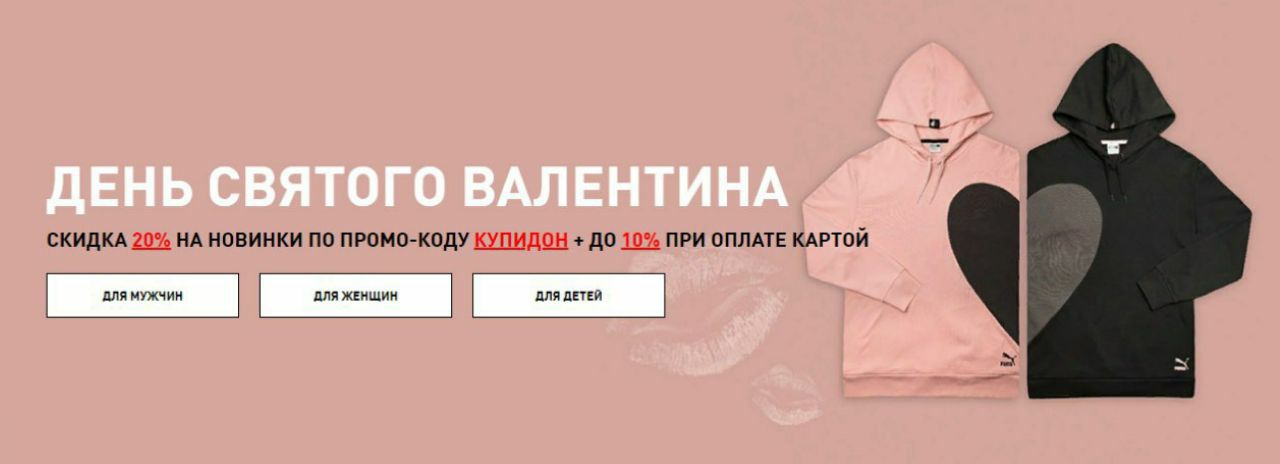Click Puma logo on pink hoodie hem
Image resolution: width=1280 pixels, height=464 pixels.
tap(1006, 360)
